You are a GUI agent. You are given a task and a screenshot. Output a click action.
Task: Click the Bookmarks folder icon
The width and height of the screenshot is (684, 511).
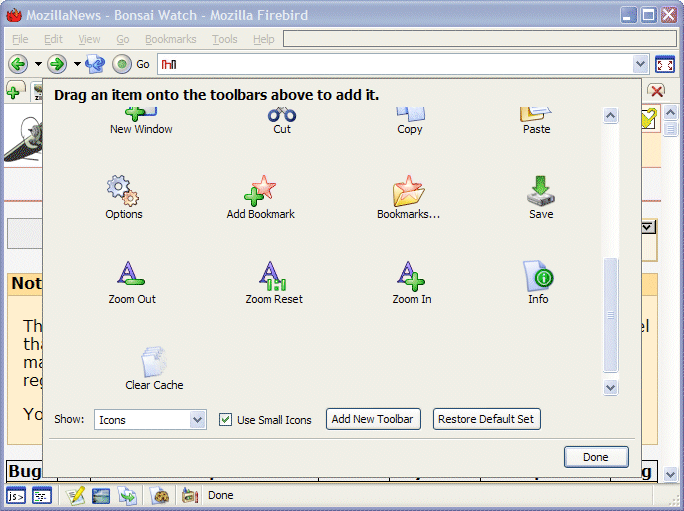tap(408, 190)
